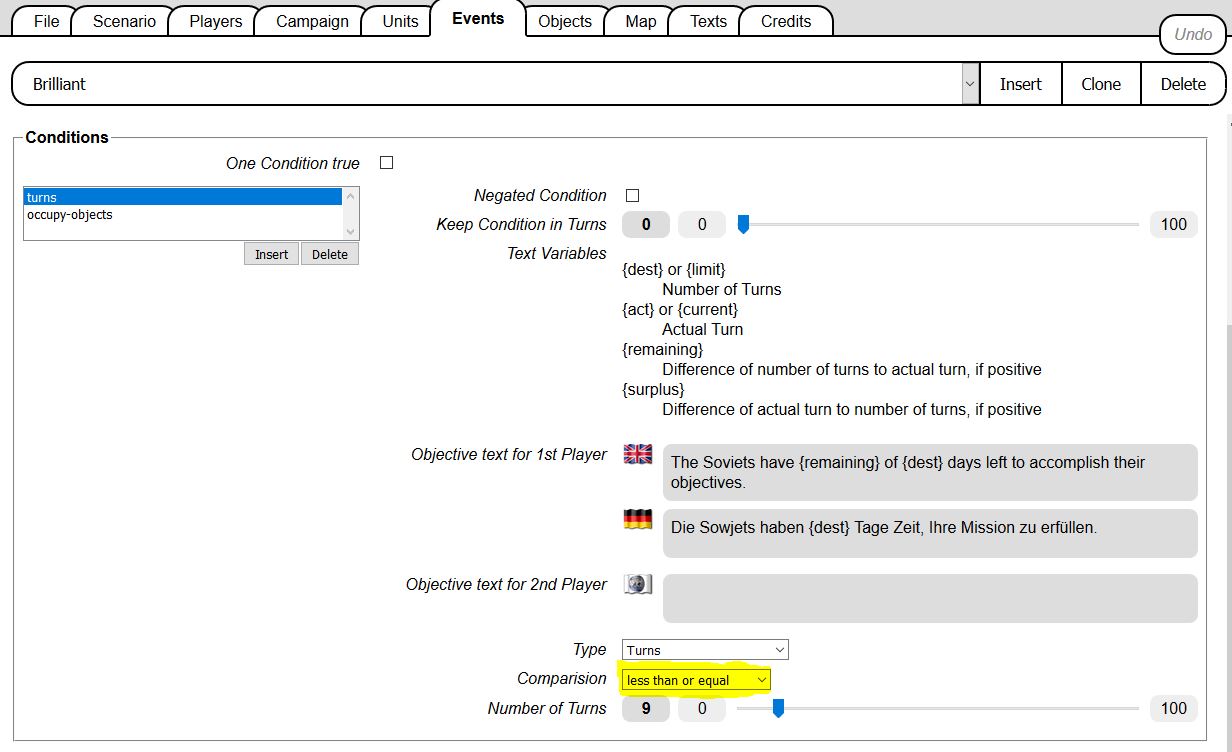Click the Number of Turns minimum value 0

click(x=702, y=708)
